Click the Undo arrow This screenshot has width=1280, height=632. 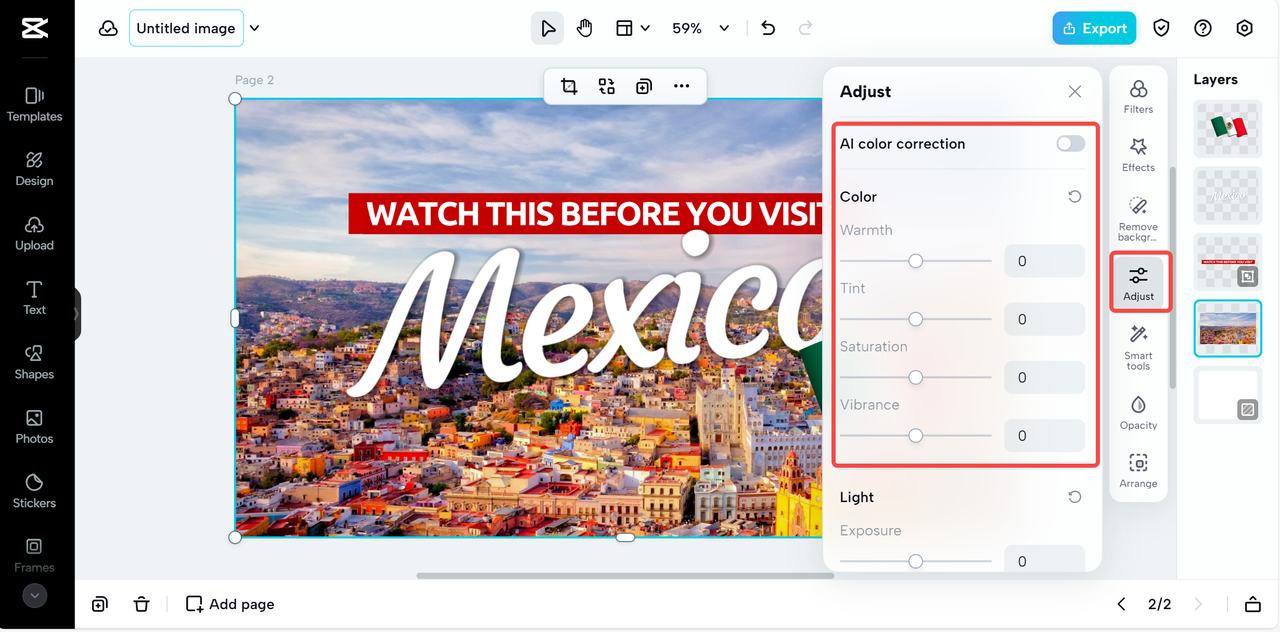pos(767,28)
